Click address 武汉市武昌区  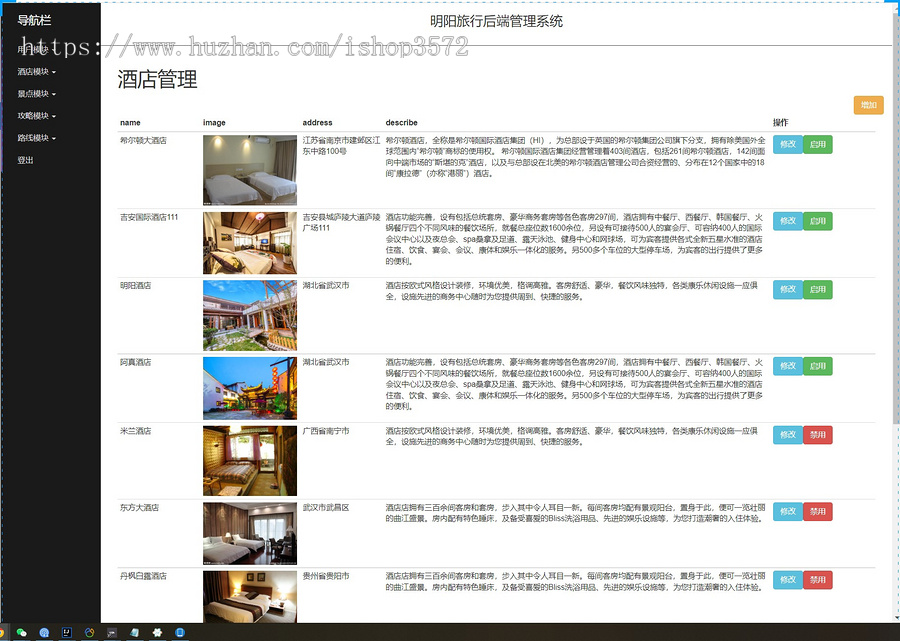326,507
